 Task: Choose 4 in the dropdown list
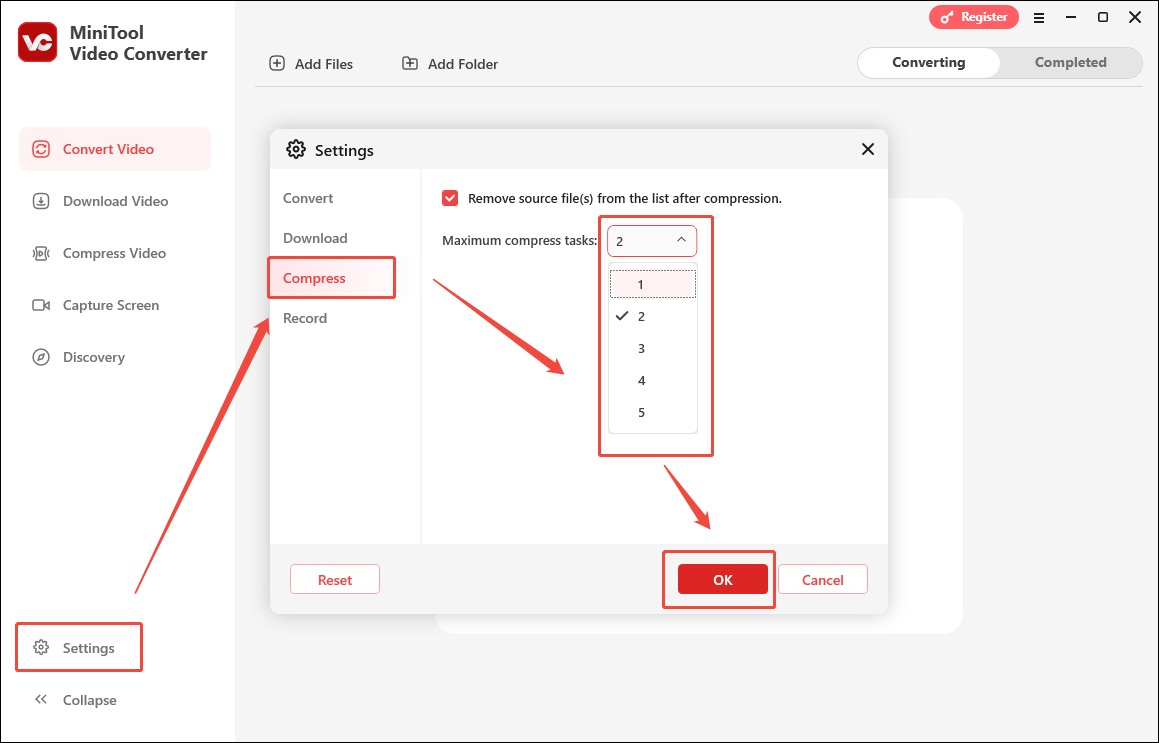[653, 380]
